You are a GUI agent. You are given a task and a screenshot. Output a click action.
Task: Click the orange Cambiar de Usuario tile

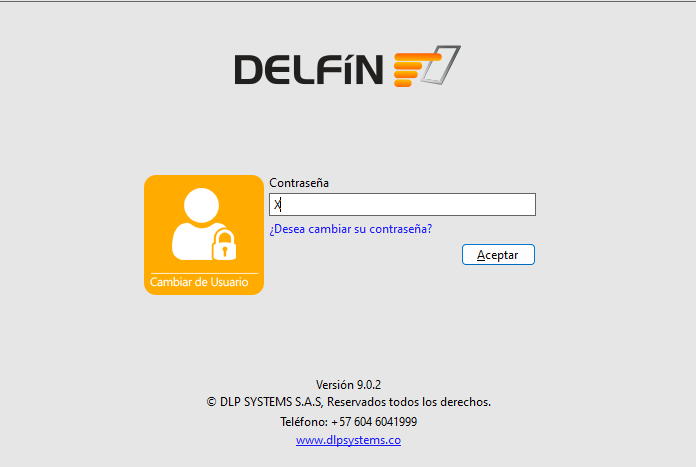(204, 235)
